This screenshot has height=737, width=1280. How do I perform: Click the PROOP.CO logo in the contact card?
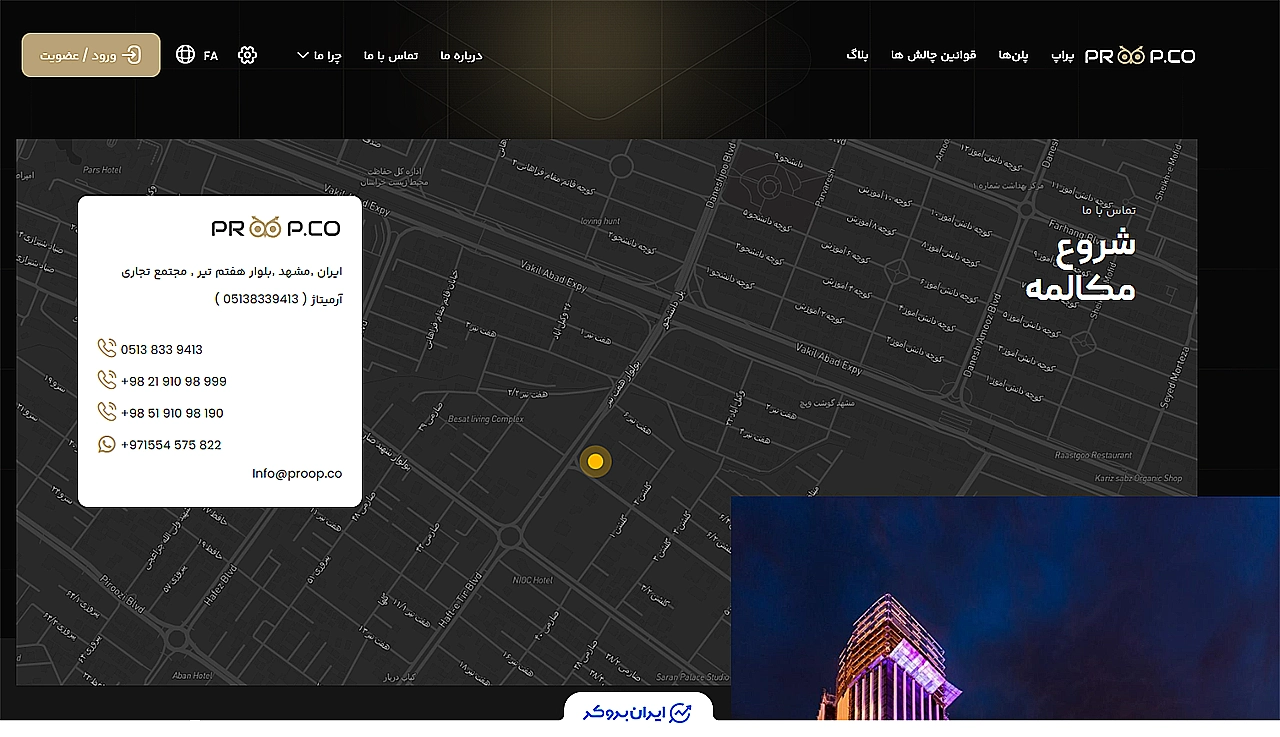pos(276,228)
